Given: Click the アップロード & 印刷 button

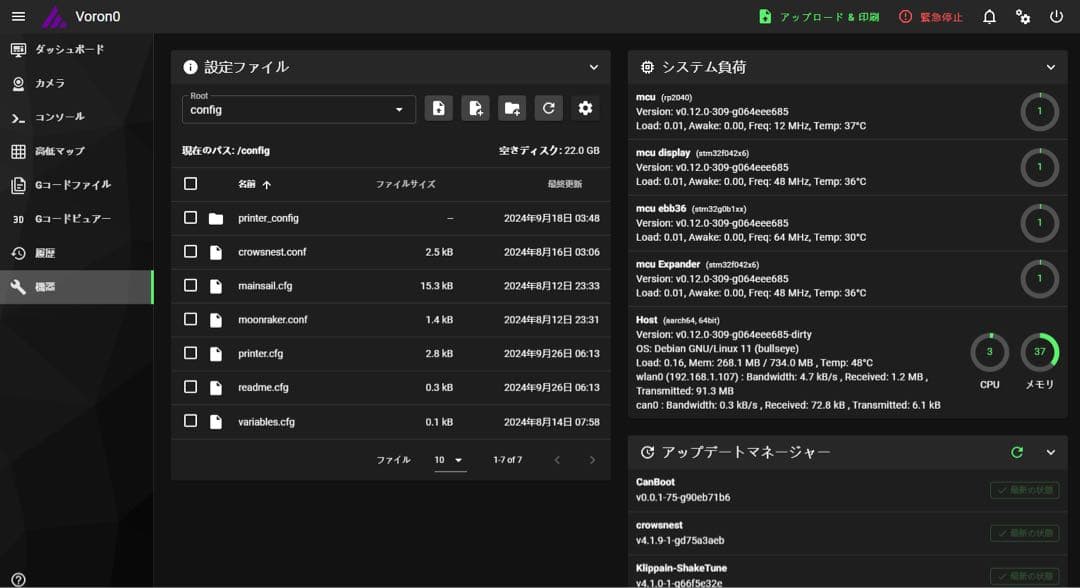Looking at the screenshot, I should pyautogui.click(x=819, y=17).
